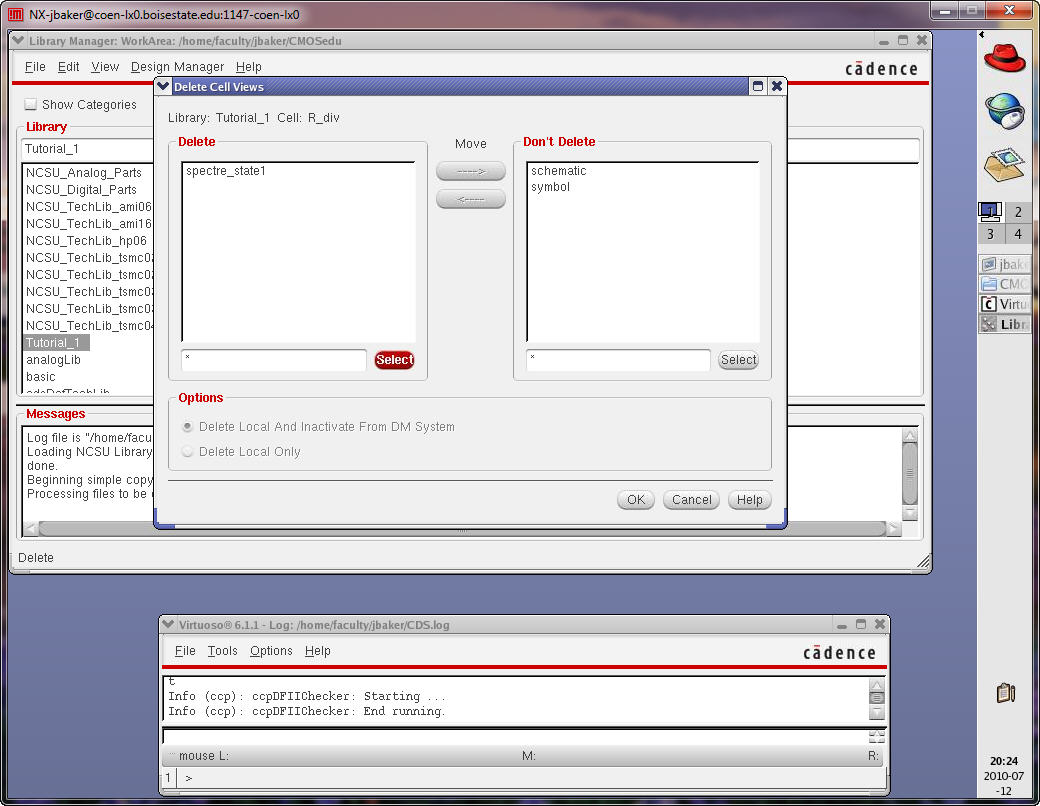This screenshot has height=806, width=1040.
Task: Select Delete Local And Inactivate From DM System
Action: pos(188,427)
